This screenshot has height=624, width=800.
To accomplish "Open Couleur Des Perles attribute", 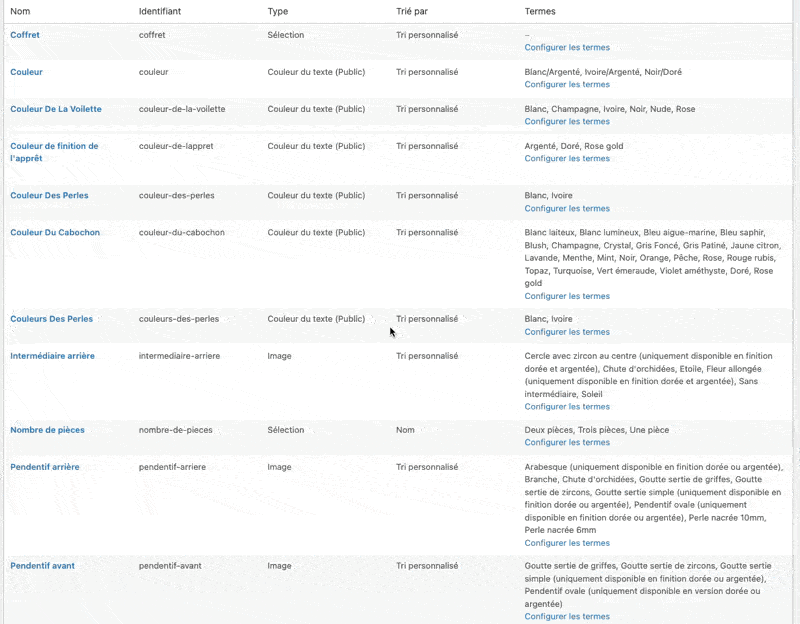I will tap(49, 195).
